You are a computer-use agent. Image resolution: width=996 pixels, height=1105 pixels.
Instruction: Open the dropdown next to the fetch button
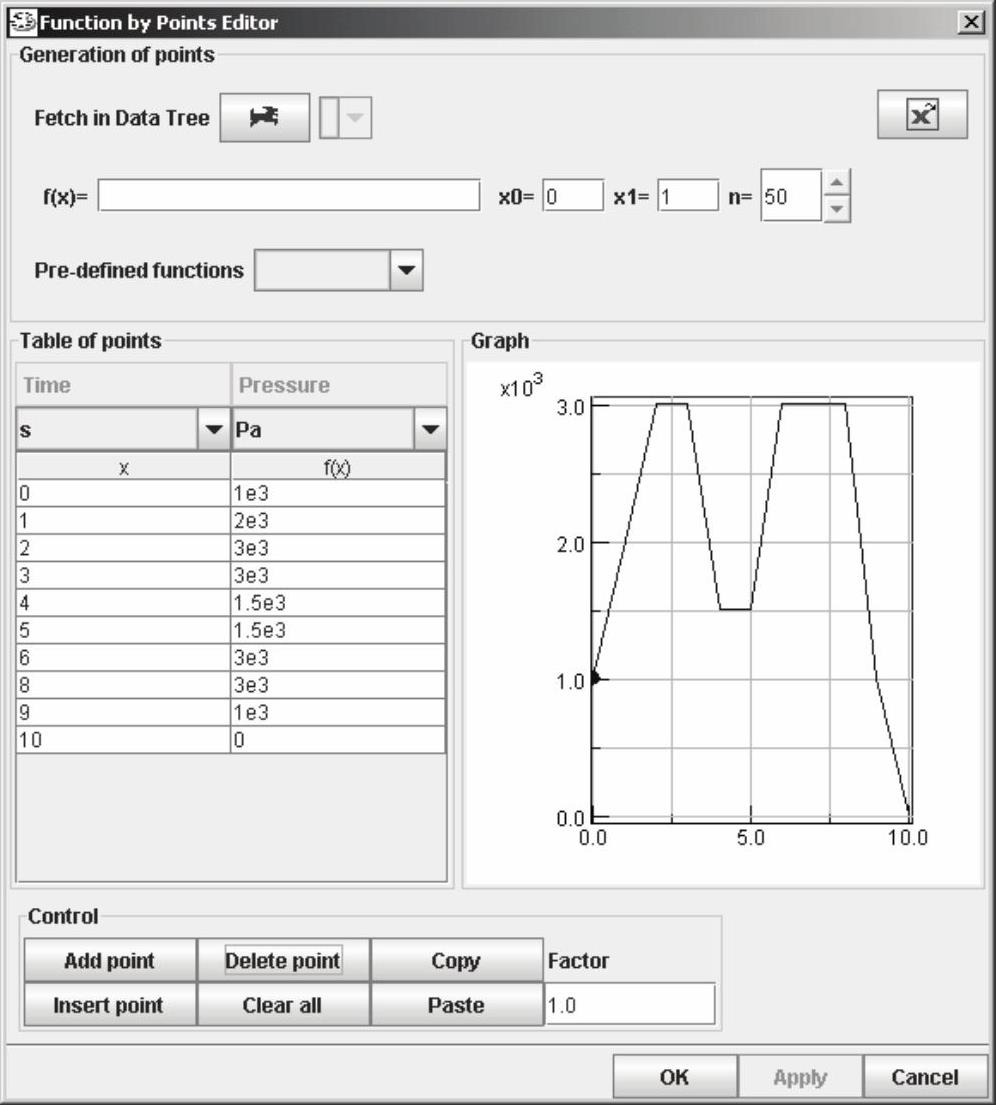[x=356, y=119]
